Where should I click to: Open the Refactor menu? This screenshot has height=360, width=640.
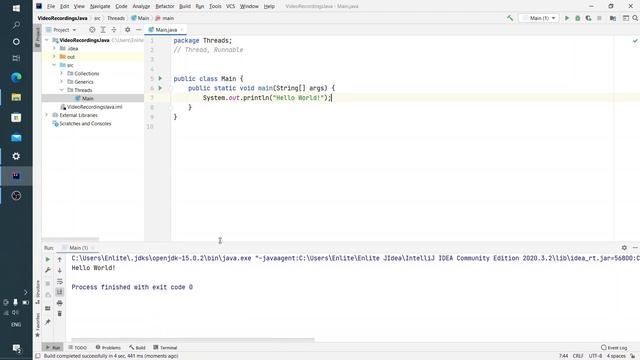(x=165, y=6)
